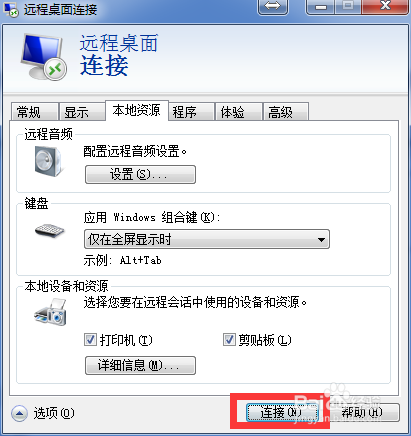Image resolution: width=411 pixels, height=436 pixels.
Task: Click the speaker icon in 远程音频 section
Action: click(x=48, y=161)
